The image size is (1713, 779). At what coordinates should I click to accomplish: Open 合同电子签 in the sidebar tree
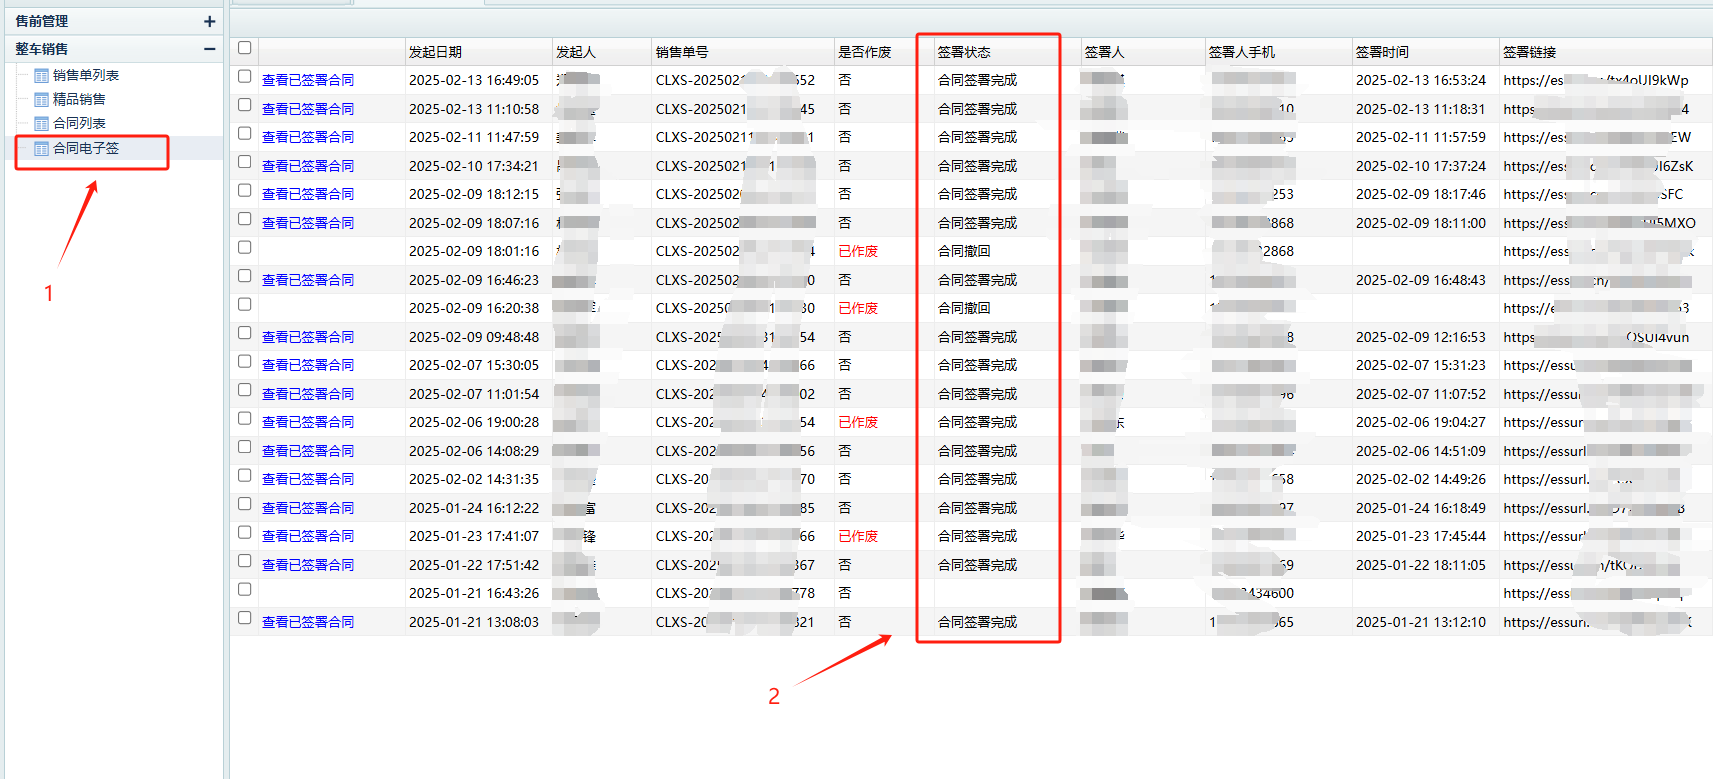[86, 148]
